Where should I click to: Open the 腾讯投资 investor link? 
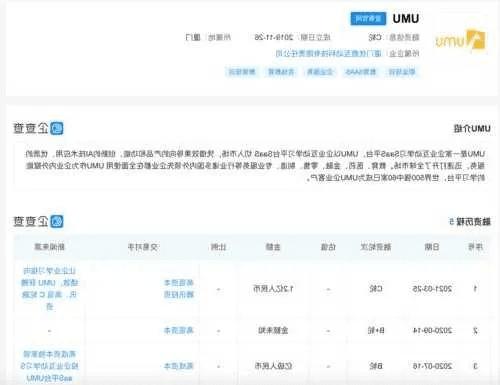(179, 295)
